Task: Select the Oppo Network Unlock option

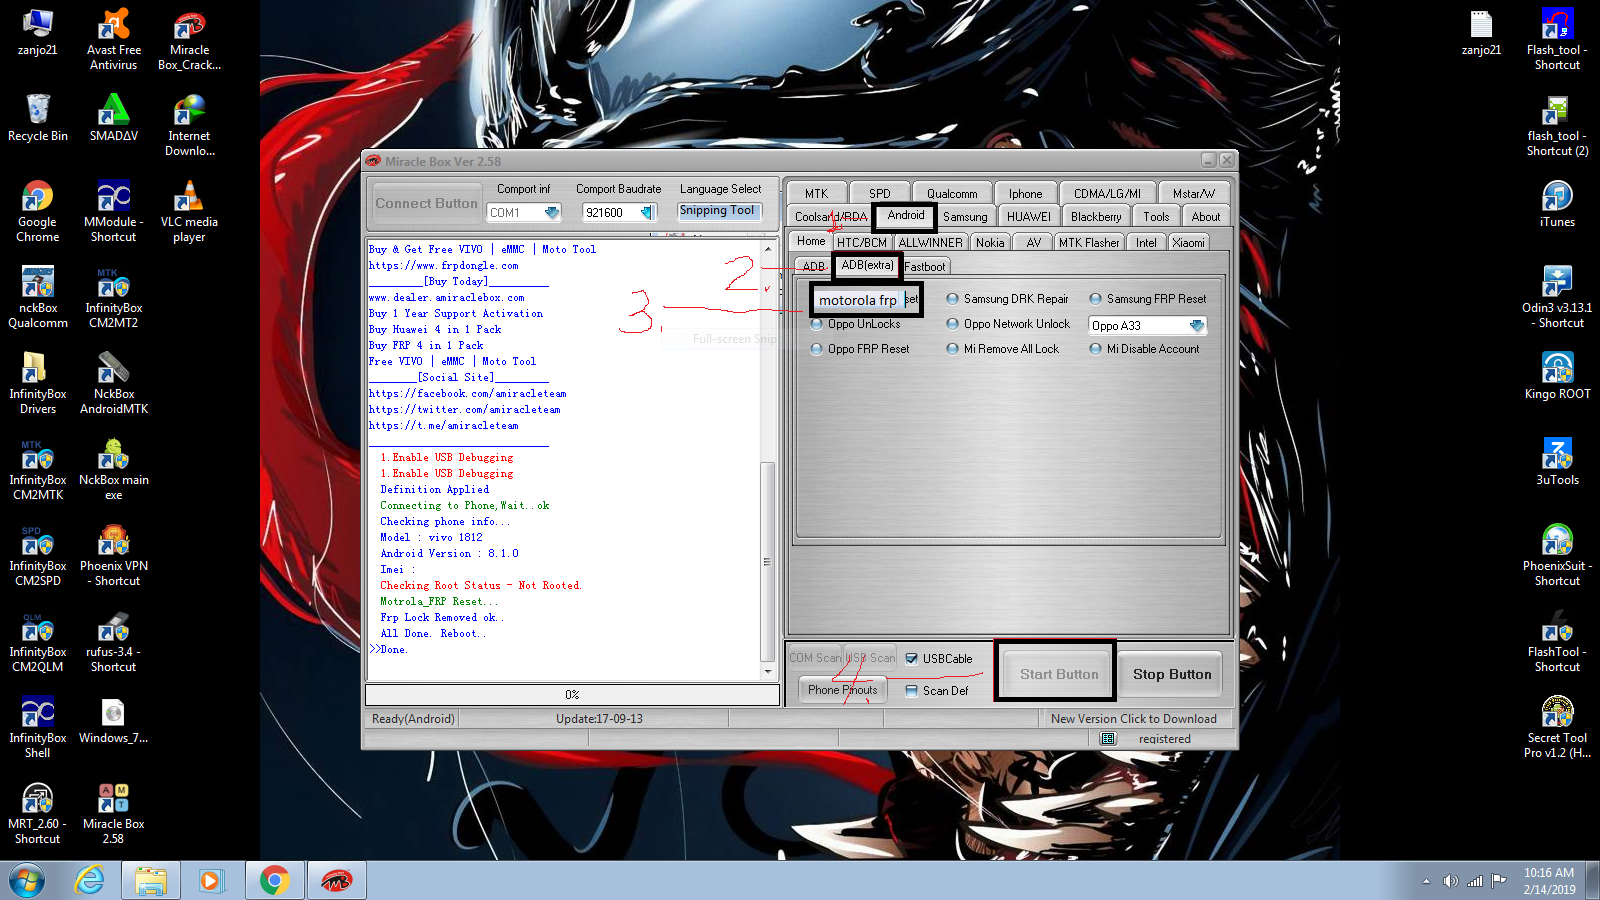Action: click(x=1008, y=324)
